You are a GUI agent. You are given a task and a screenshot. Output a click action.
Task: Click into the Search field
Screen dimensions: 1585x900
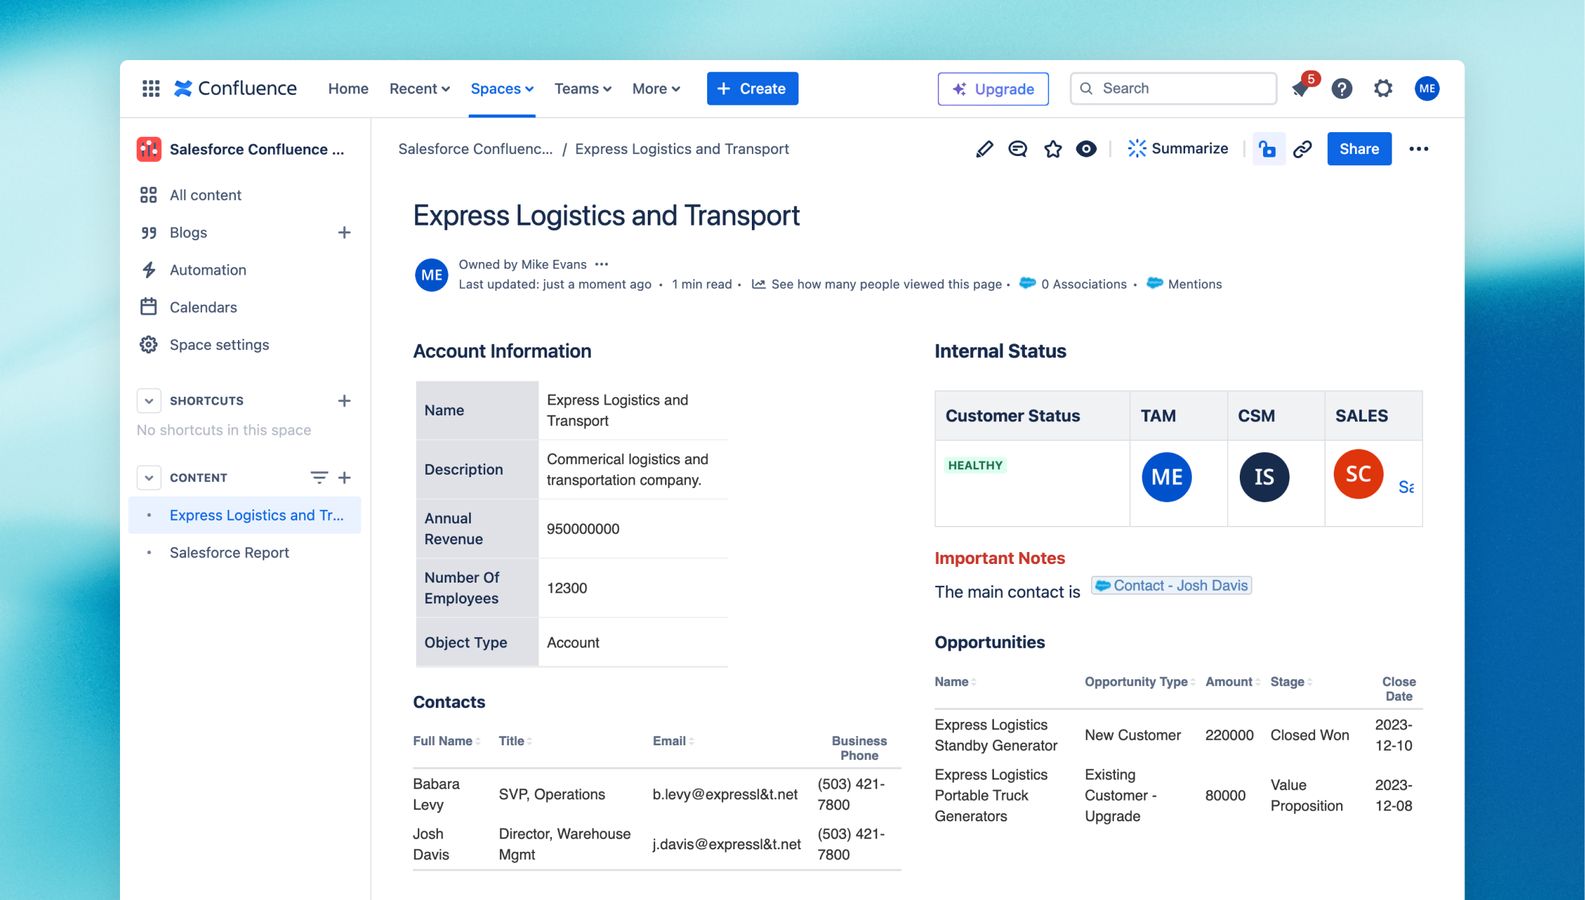click(x=1173, y=88)
